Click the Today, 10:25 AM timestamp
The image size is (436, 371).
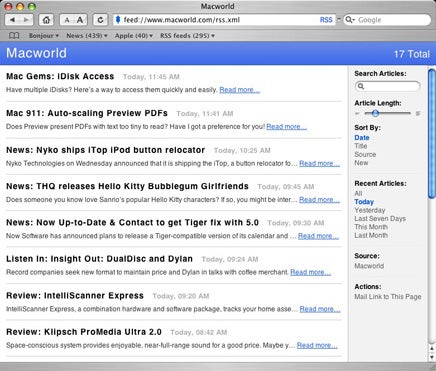pyautogui.click(x=242, y=151)
